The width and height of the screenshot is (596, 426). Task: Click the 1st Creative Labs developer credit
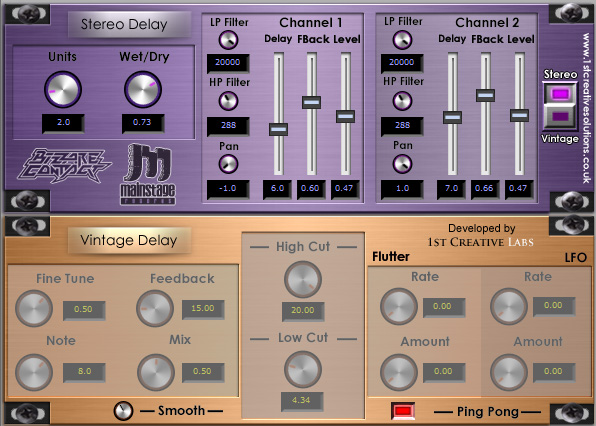[x=481, y=242]
